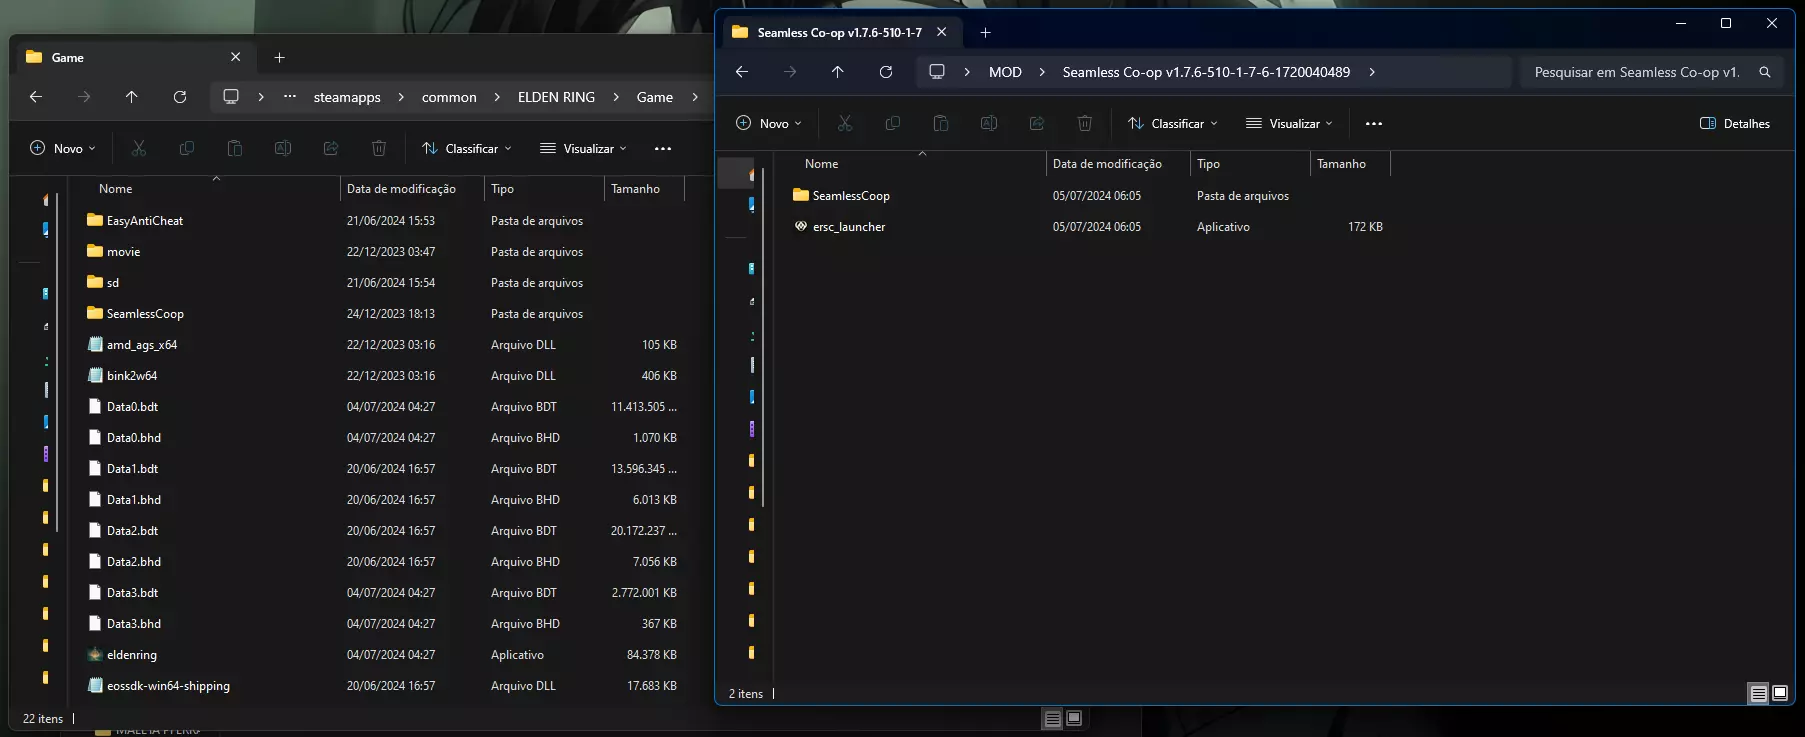Switch to details list view in right window
The image size is (1805, 737).
(x=1758, y=693)
